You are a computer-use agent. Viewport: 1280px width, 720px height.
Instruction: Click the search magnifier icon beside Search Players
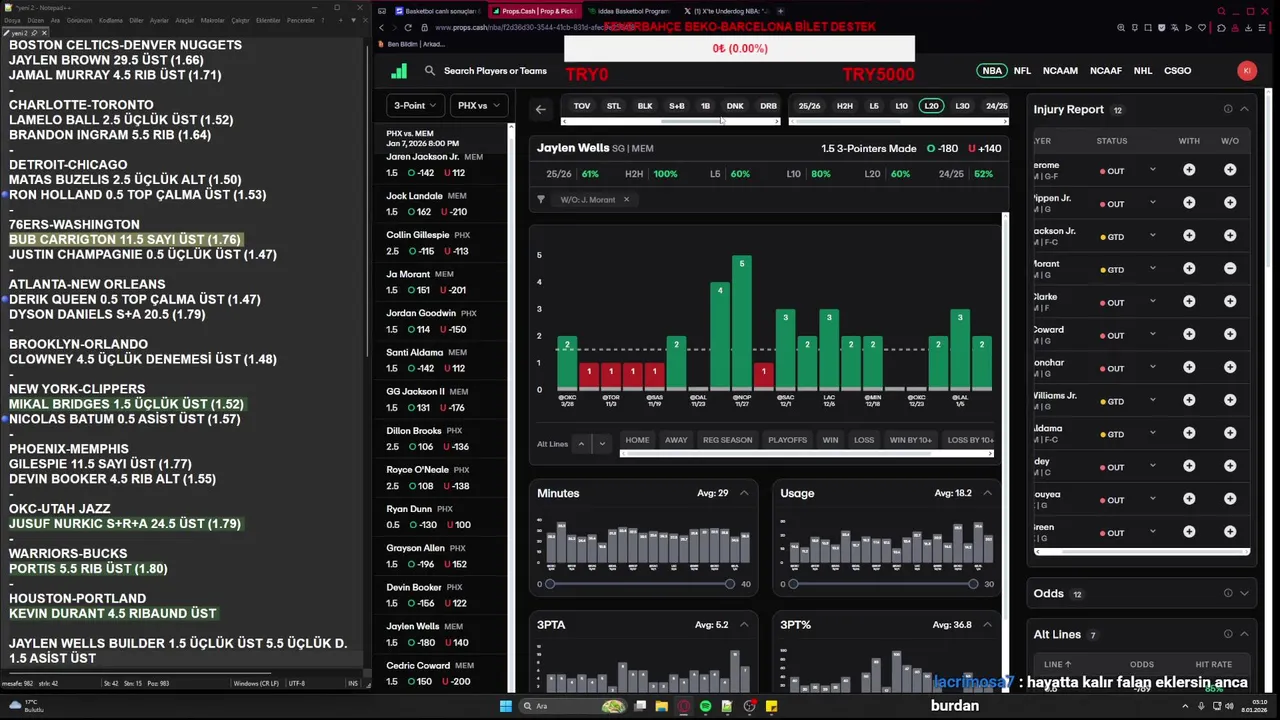pyautogui.click(x=429, y=71)
